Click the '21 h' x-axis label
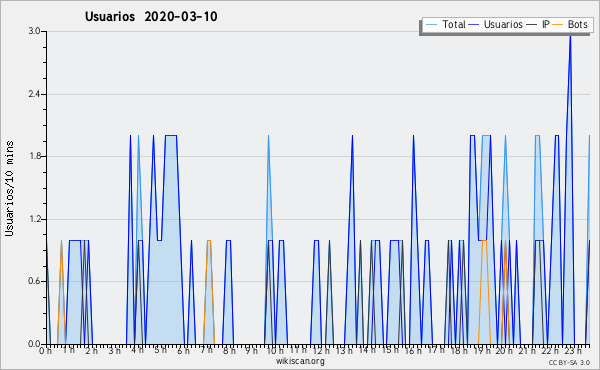This screenshot has width=600, height=370. (x=528, y=350)
